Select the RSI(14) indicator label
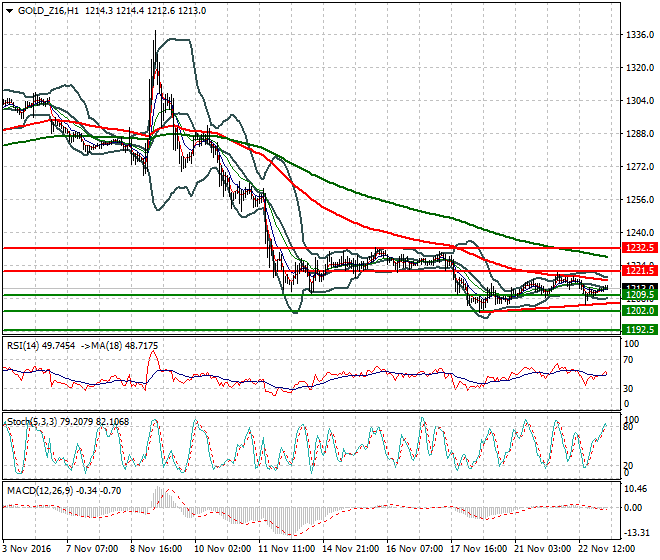Image resolution: width=660 pixels, height=560 pixels. point(24,346)
